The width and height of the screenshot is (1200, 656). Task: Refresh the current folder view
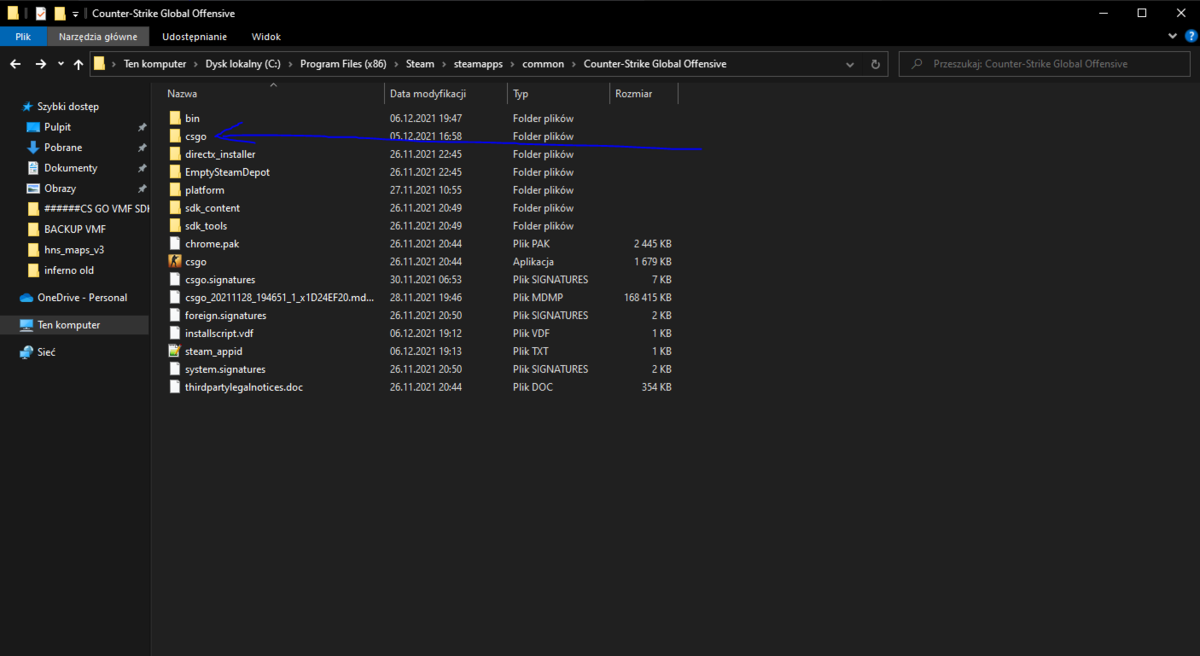coord(875,64)
